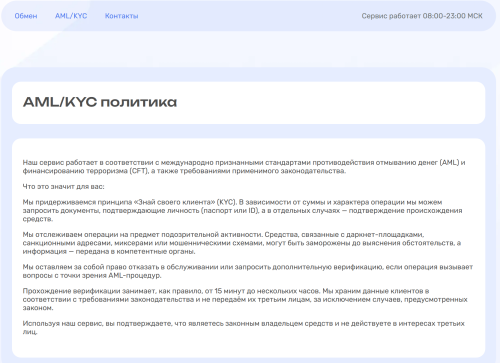The image size is (500, 363).
Task: Select paragraph starting Используя наш сервис
Action: pos(243,327)
